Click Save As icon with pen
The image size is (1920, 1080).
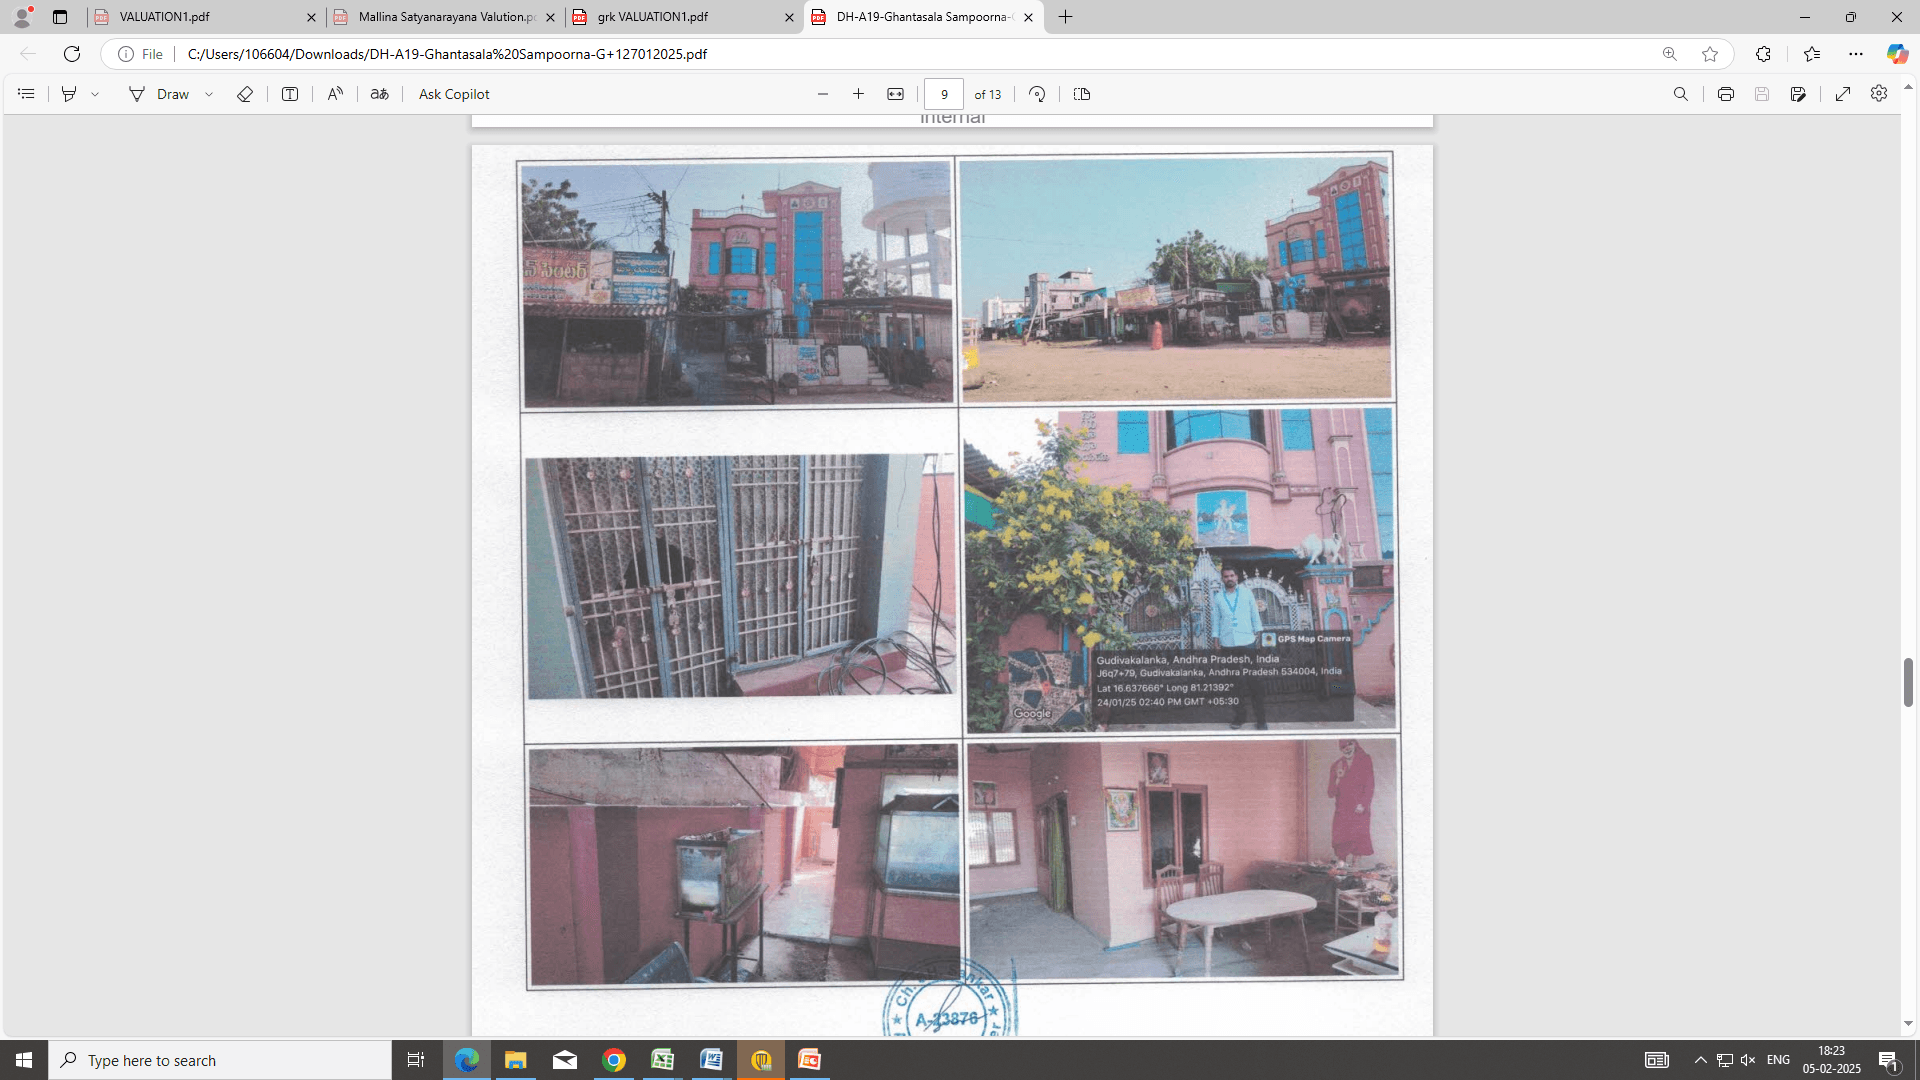[x=1798, y=94]
